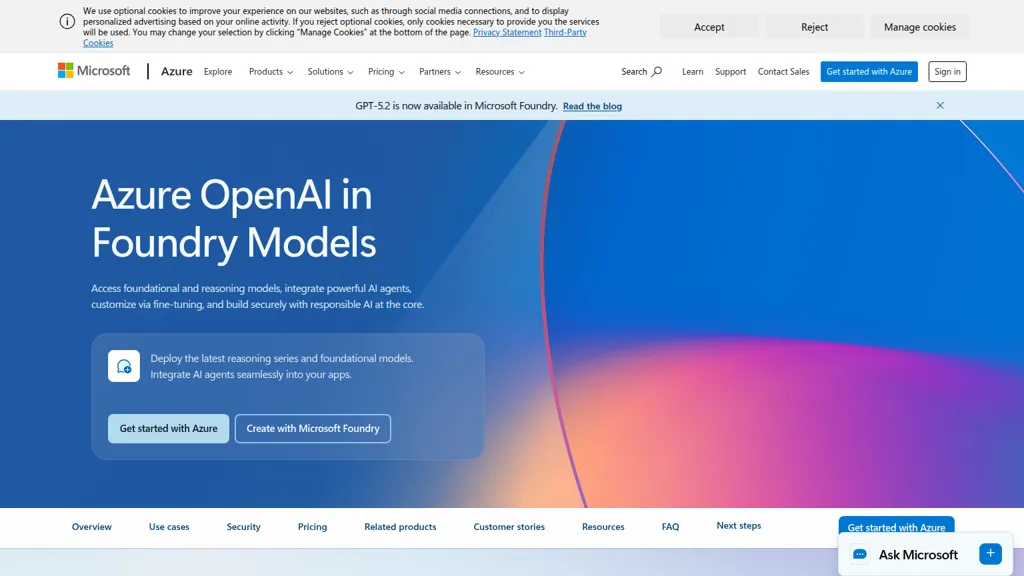The height and width of the screenshot is (576, 1024).
Task: Accept optional cookies
Action: click(x=709, y=27)
